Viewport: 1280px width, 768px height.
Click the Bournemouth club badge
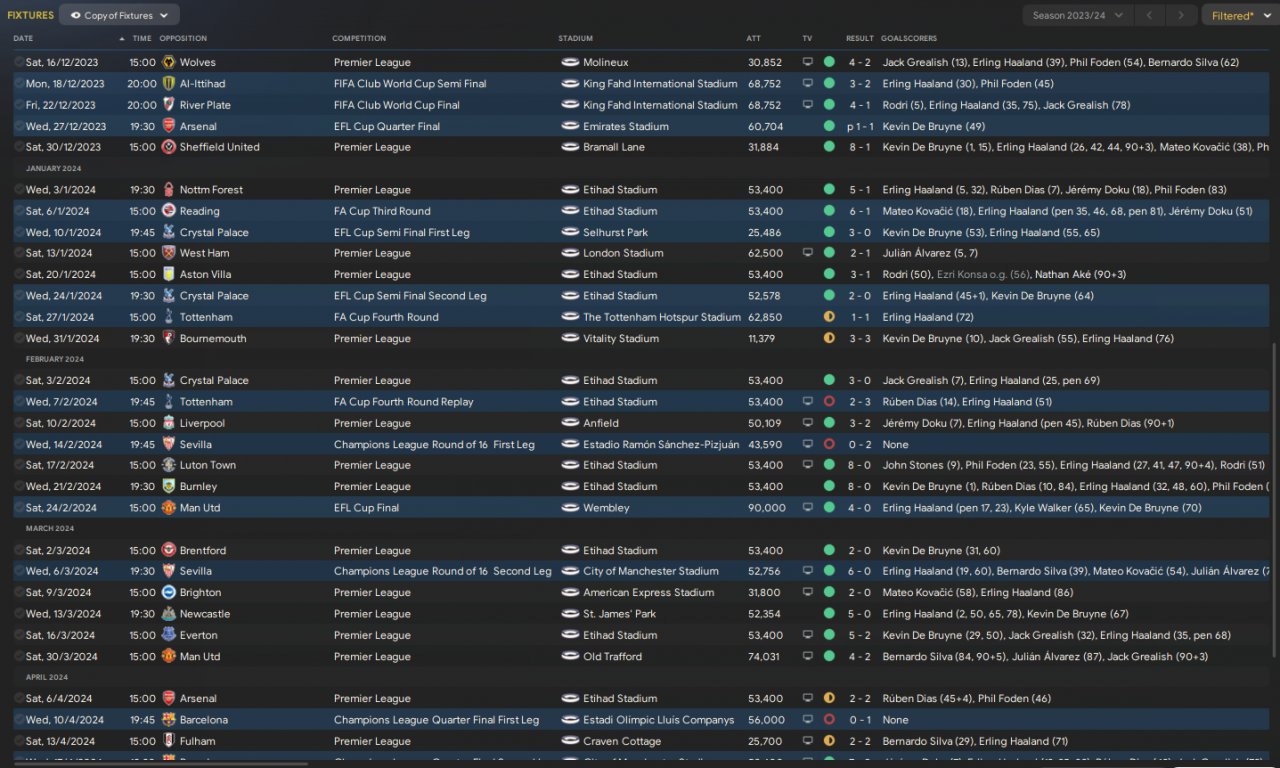click(x=169, y=338)
